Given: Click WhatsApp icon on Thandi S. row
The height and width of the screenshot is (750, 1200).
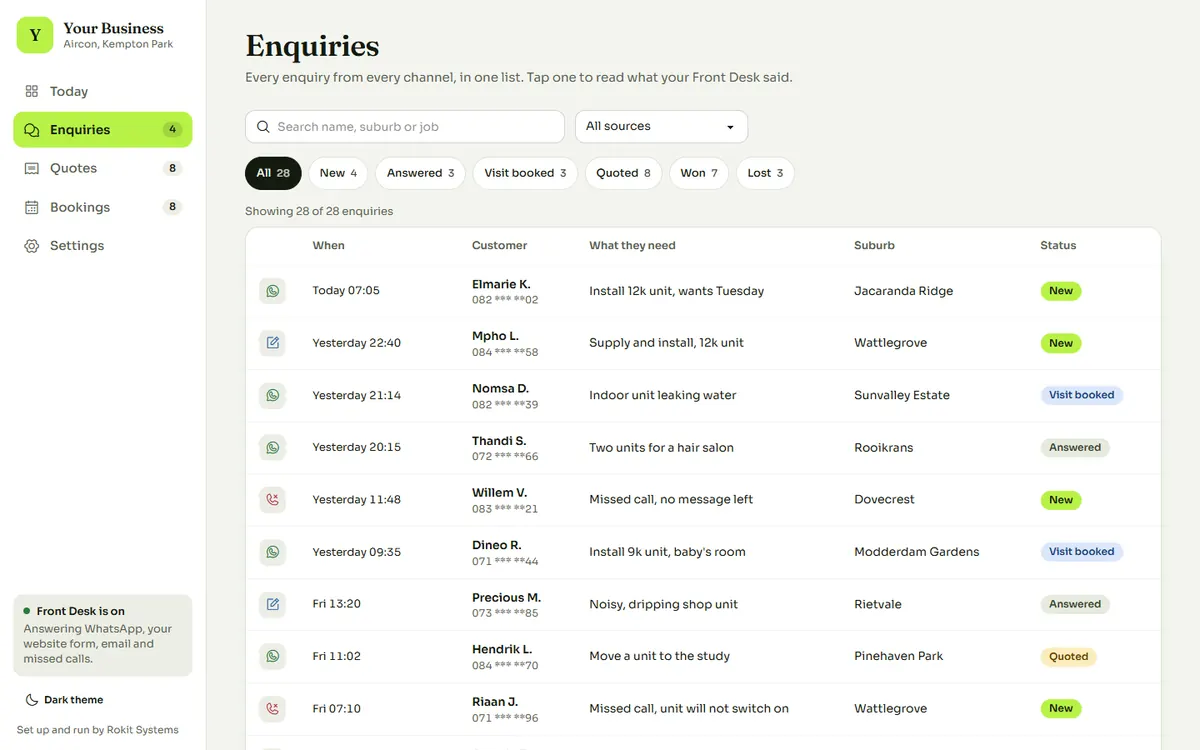Looking at the screenshot, I should (x=273, y=447).
